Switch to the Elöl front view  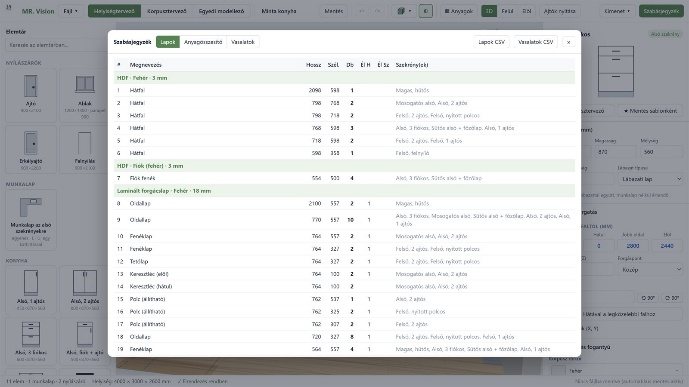coord(526,11)
